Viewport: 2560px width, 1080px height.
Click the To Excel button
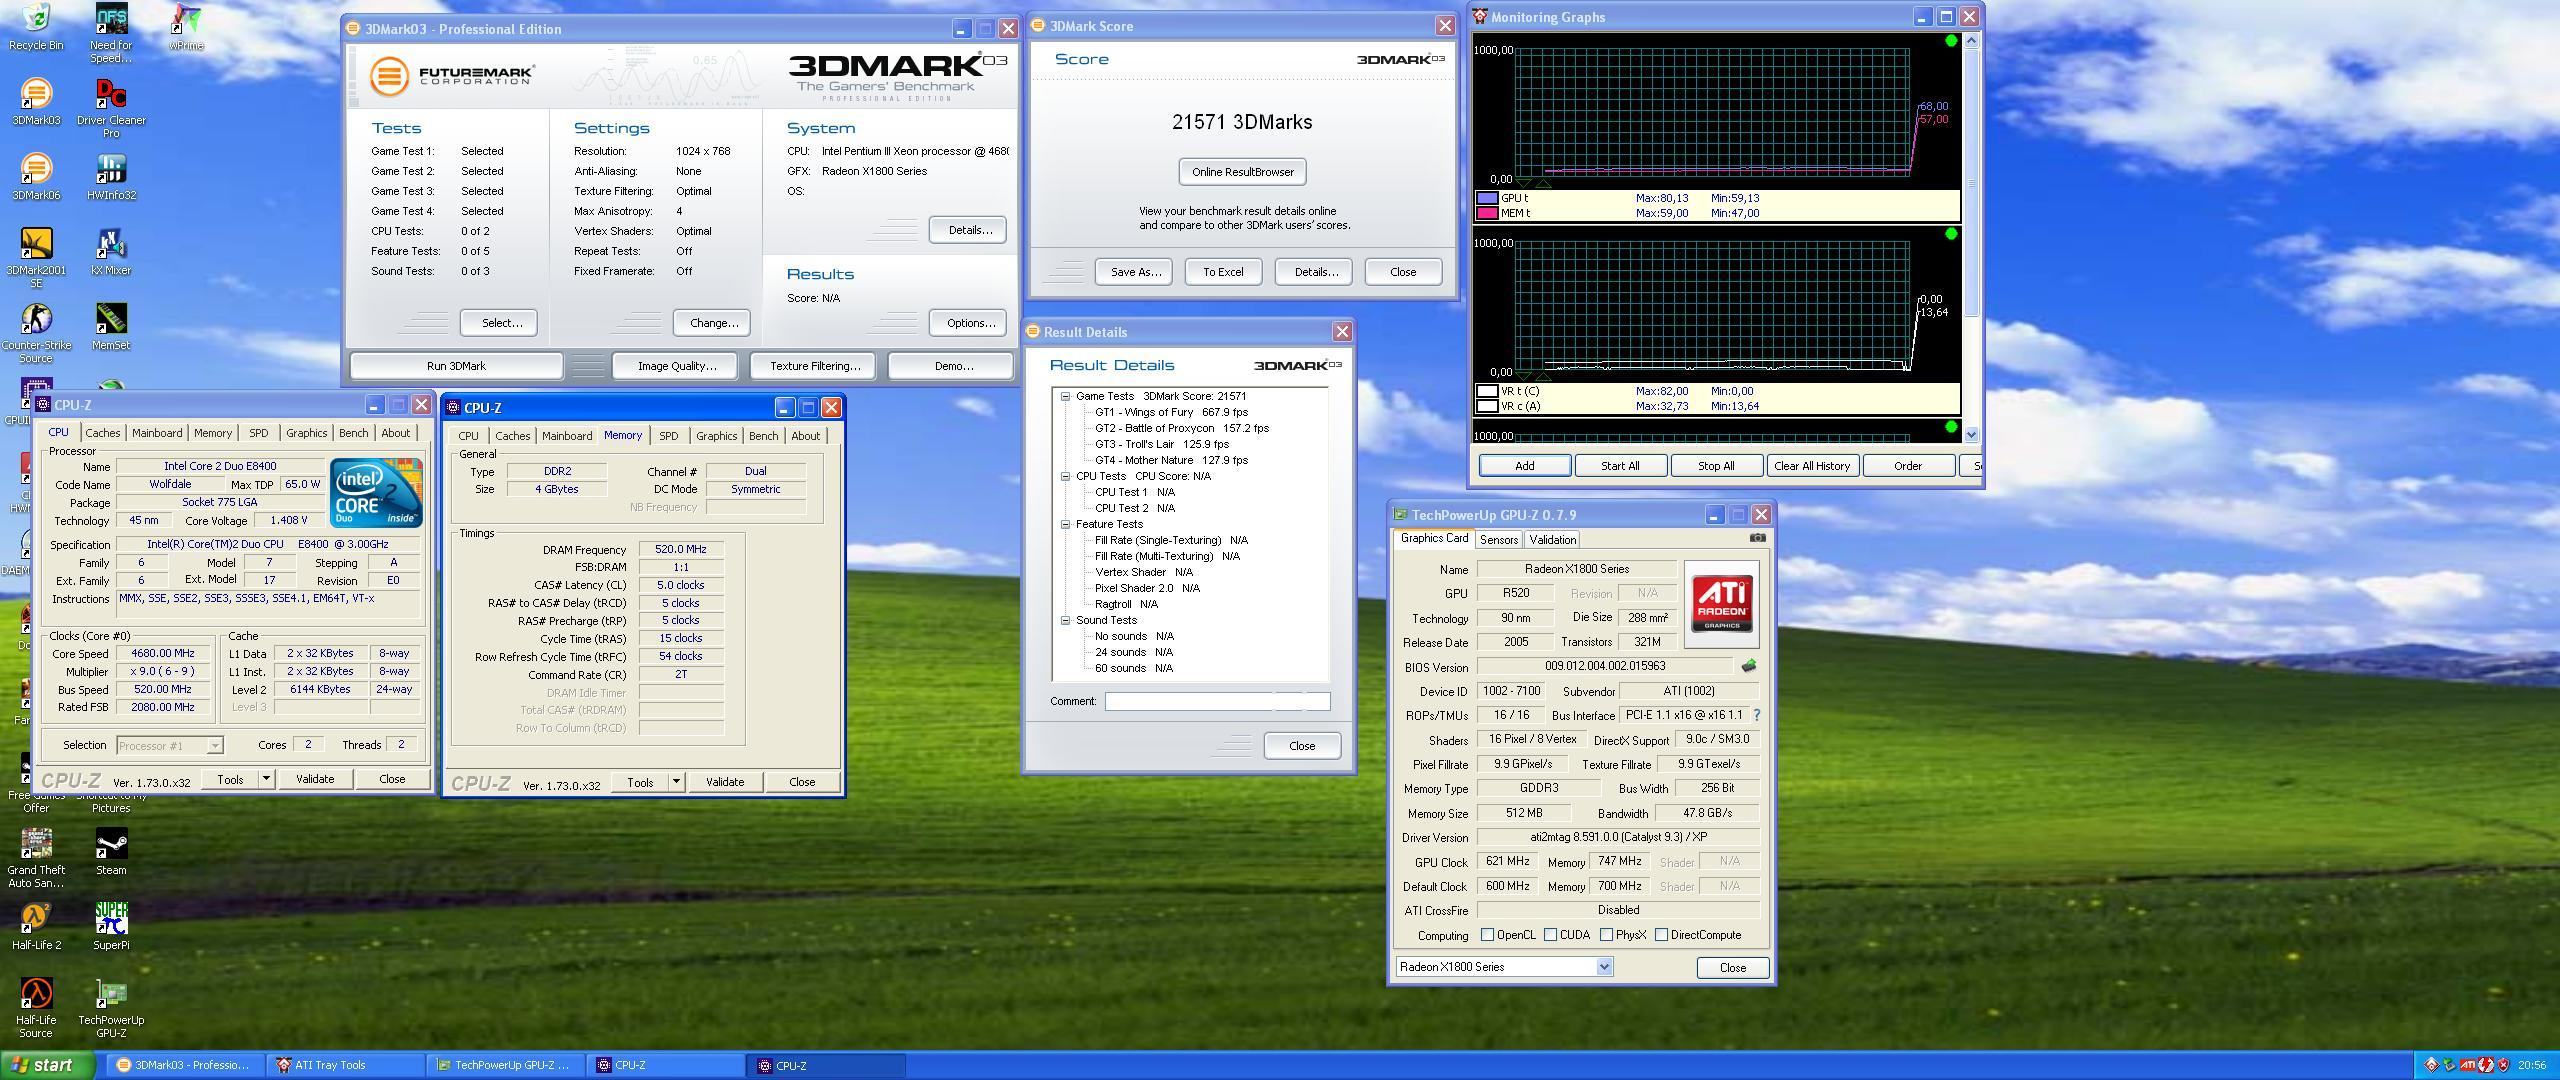coord(1223,272)
